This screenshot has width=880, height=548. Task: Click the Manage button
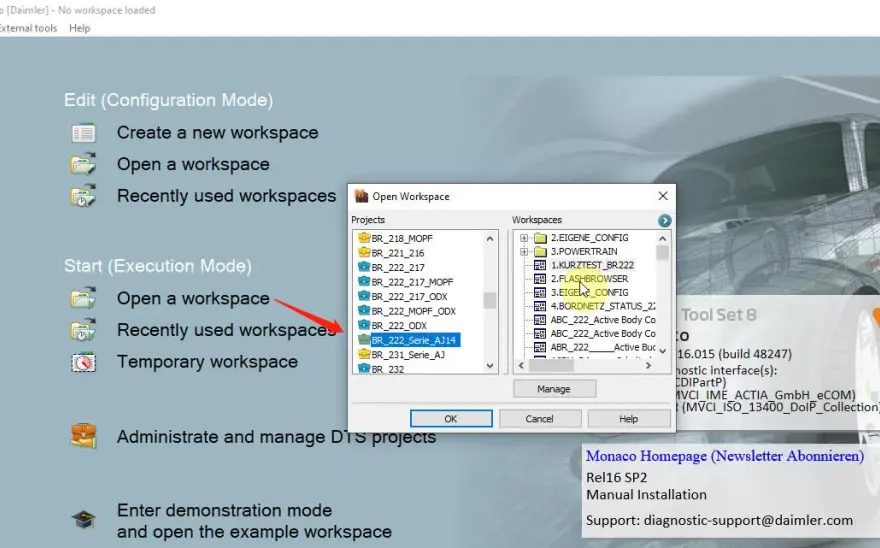(x=554, y=389)
